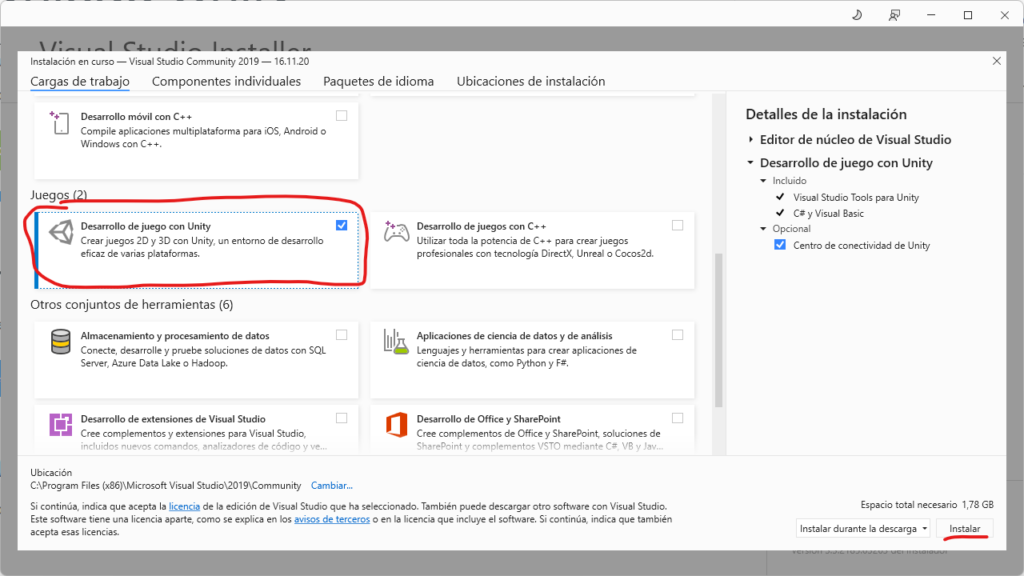Toggle dark theme moon icon in title bar
1024x576 pixels.
pos(857,15)
